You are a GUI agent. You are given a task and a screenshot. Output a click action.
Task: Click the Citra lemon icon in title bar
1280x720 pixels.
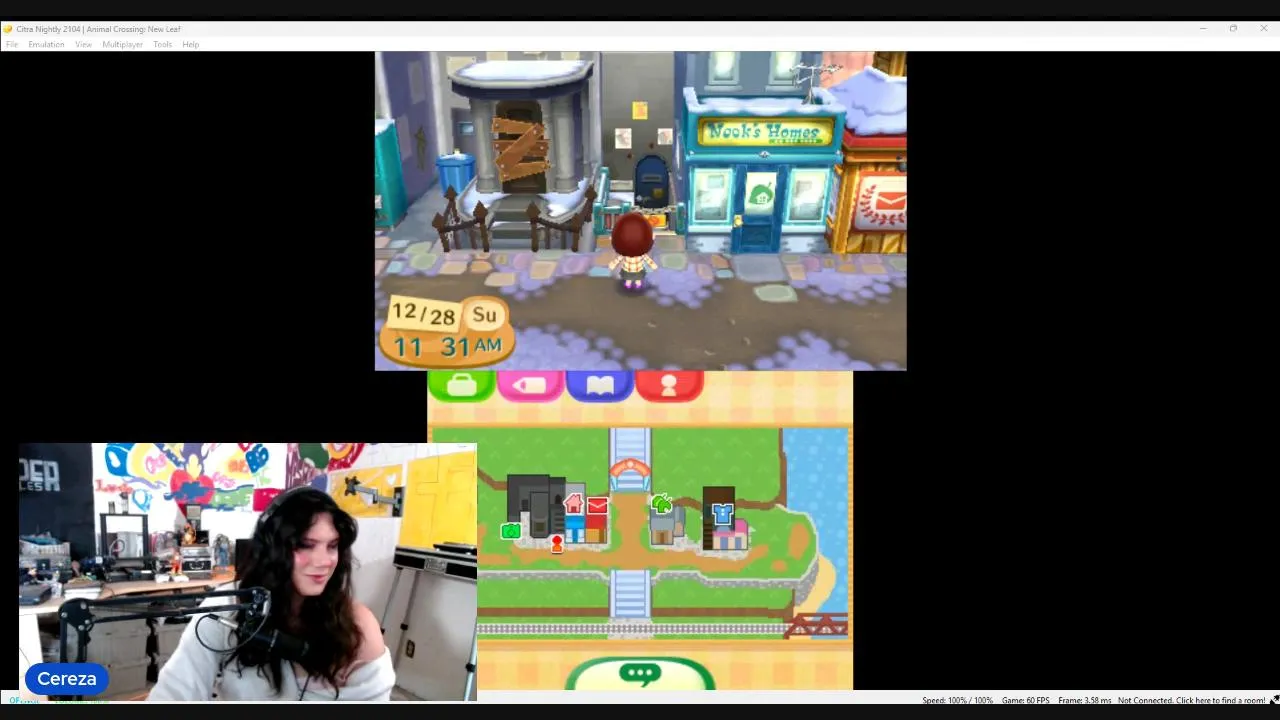point(8,29)
